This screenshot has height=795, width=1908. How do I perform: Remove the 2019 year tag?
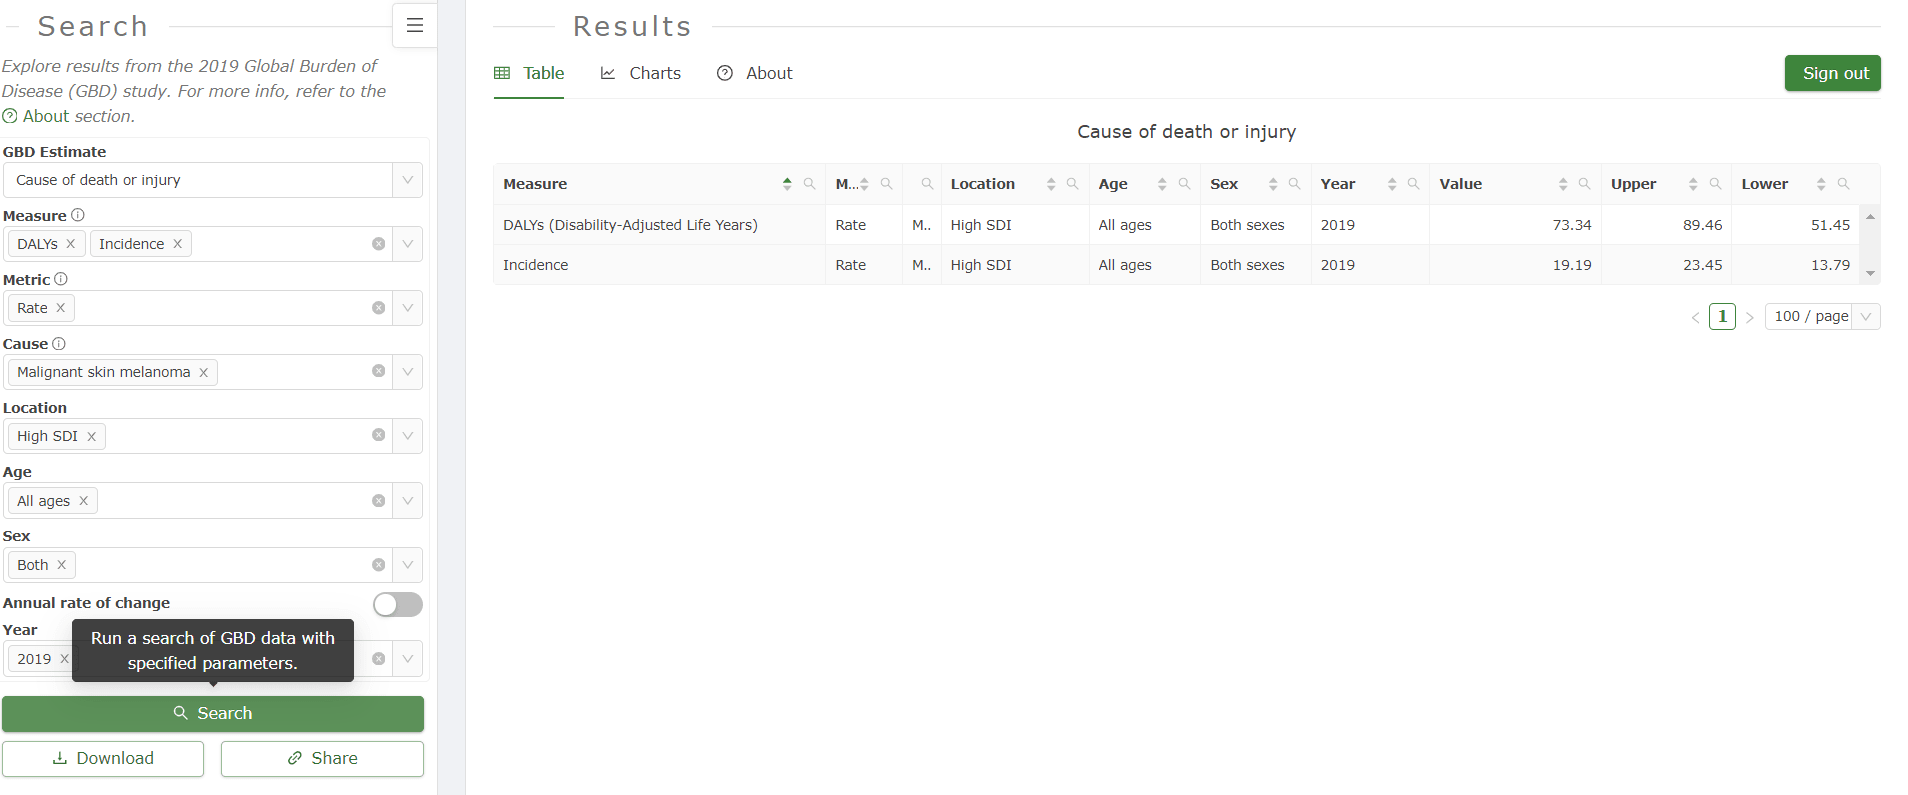click(x=64, y=659)
